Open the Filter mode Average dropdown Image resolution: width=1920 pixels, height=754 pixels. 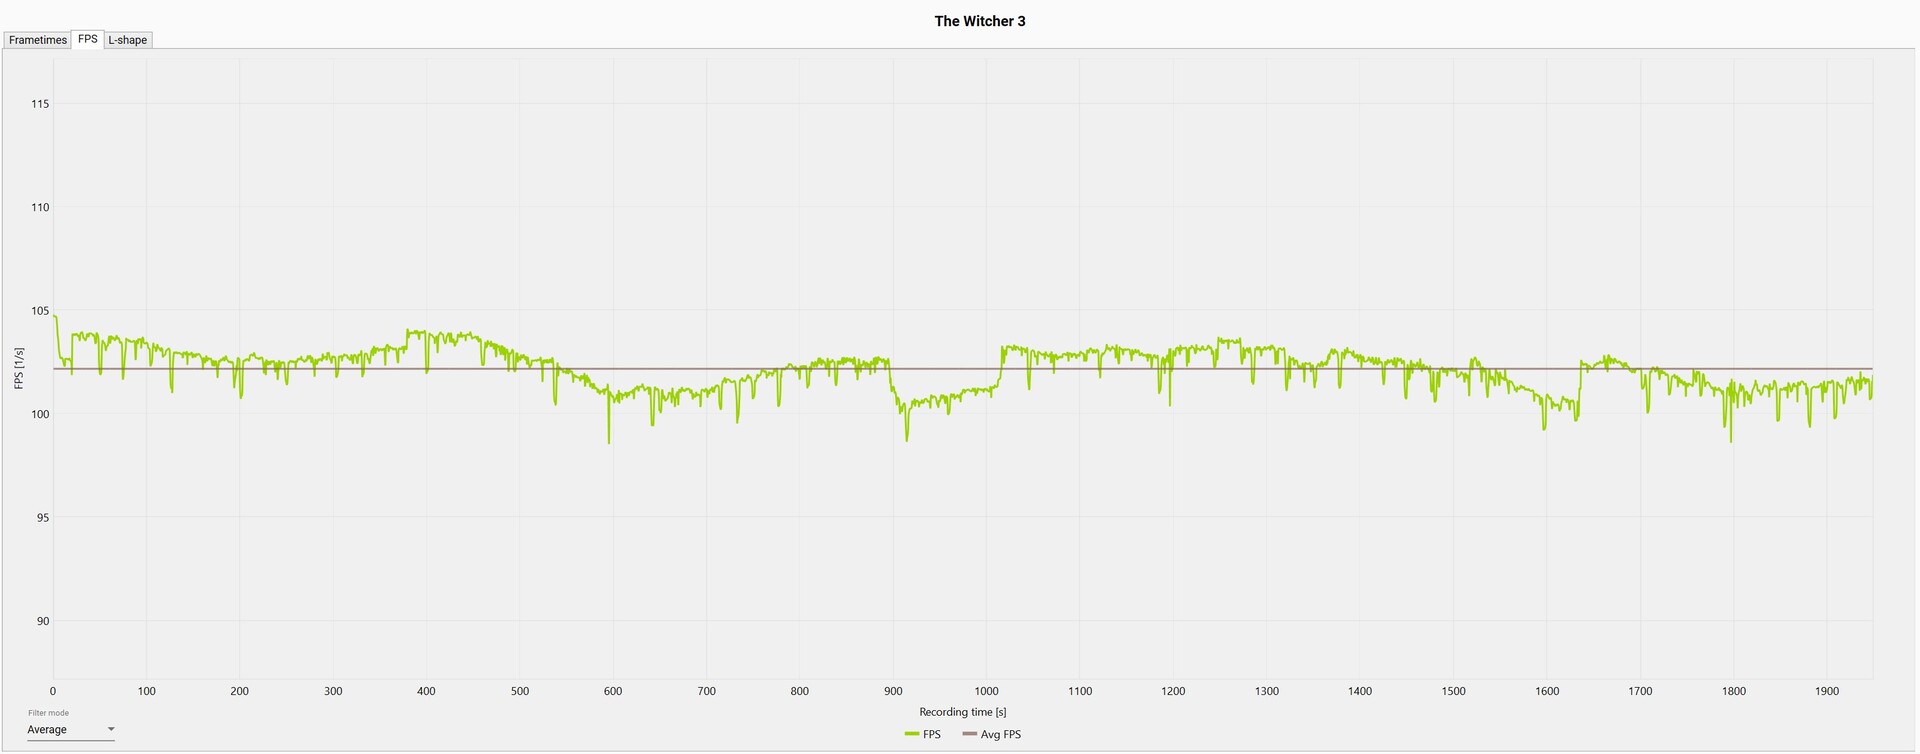point(71,730)
